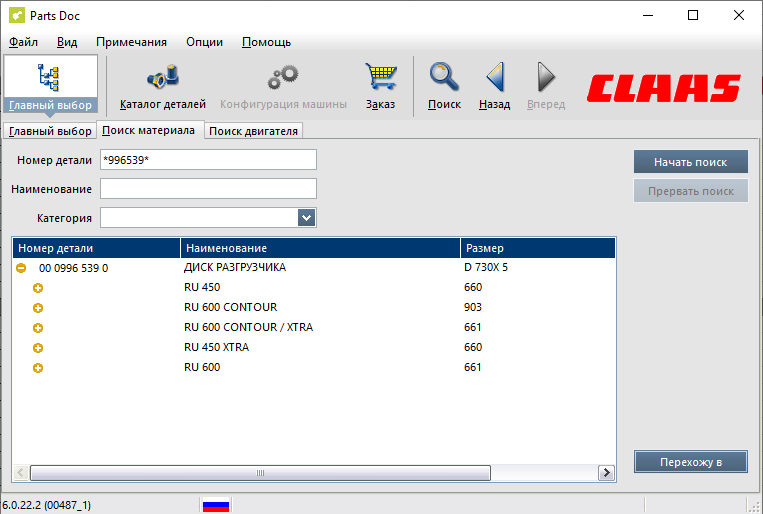763x514 pixels.
Task: Click the greyed-out Конфигурация машины gears icon
Action: point(283,77)
